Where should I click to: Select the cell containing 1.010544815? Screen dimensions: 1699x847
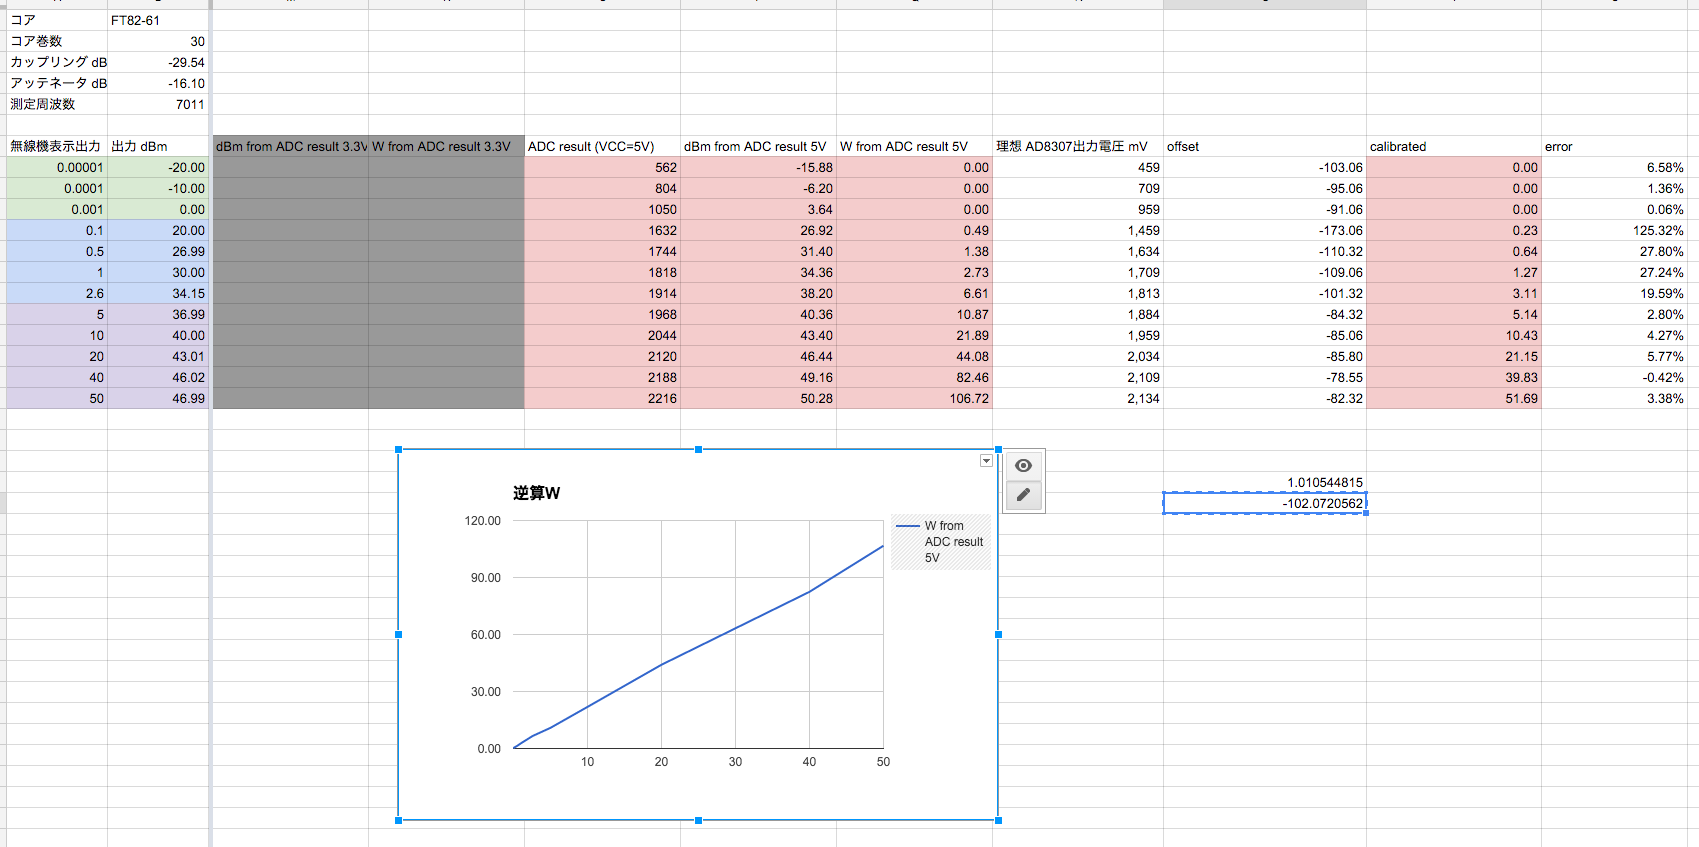(1264, 482)
